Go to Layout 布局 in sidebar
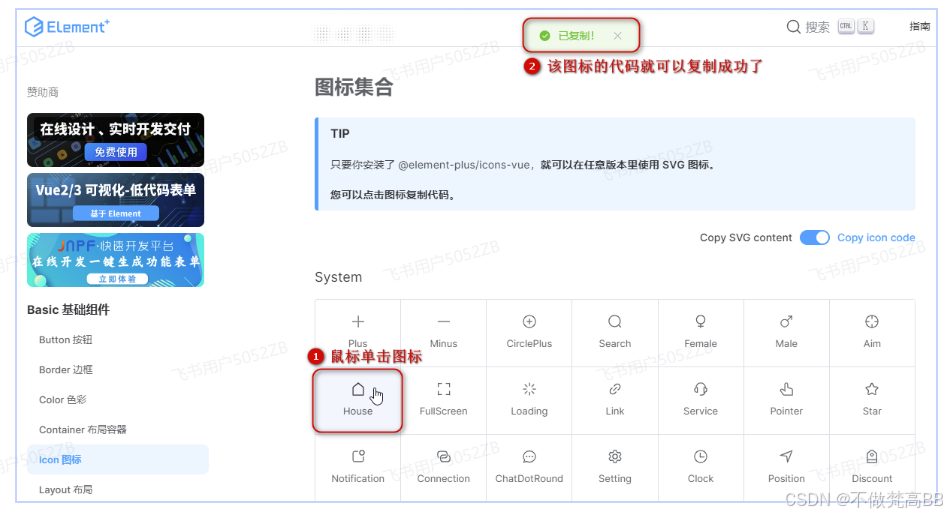947x515 pixels. tap(66, 490)
